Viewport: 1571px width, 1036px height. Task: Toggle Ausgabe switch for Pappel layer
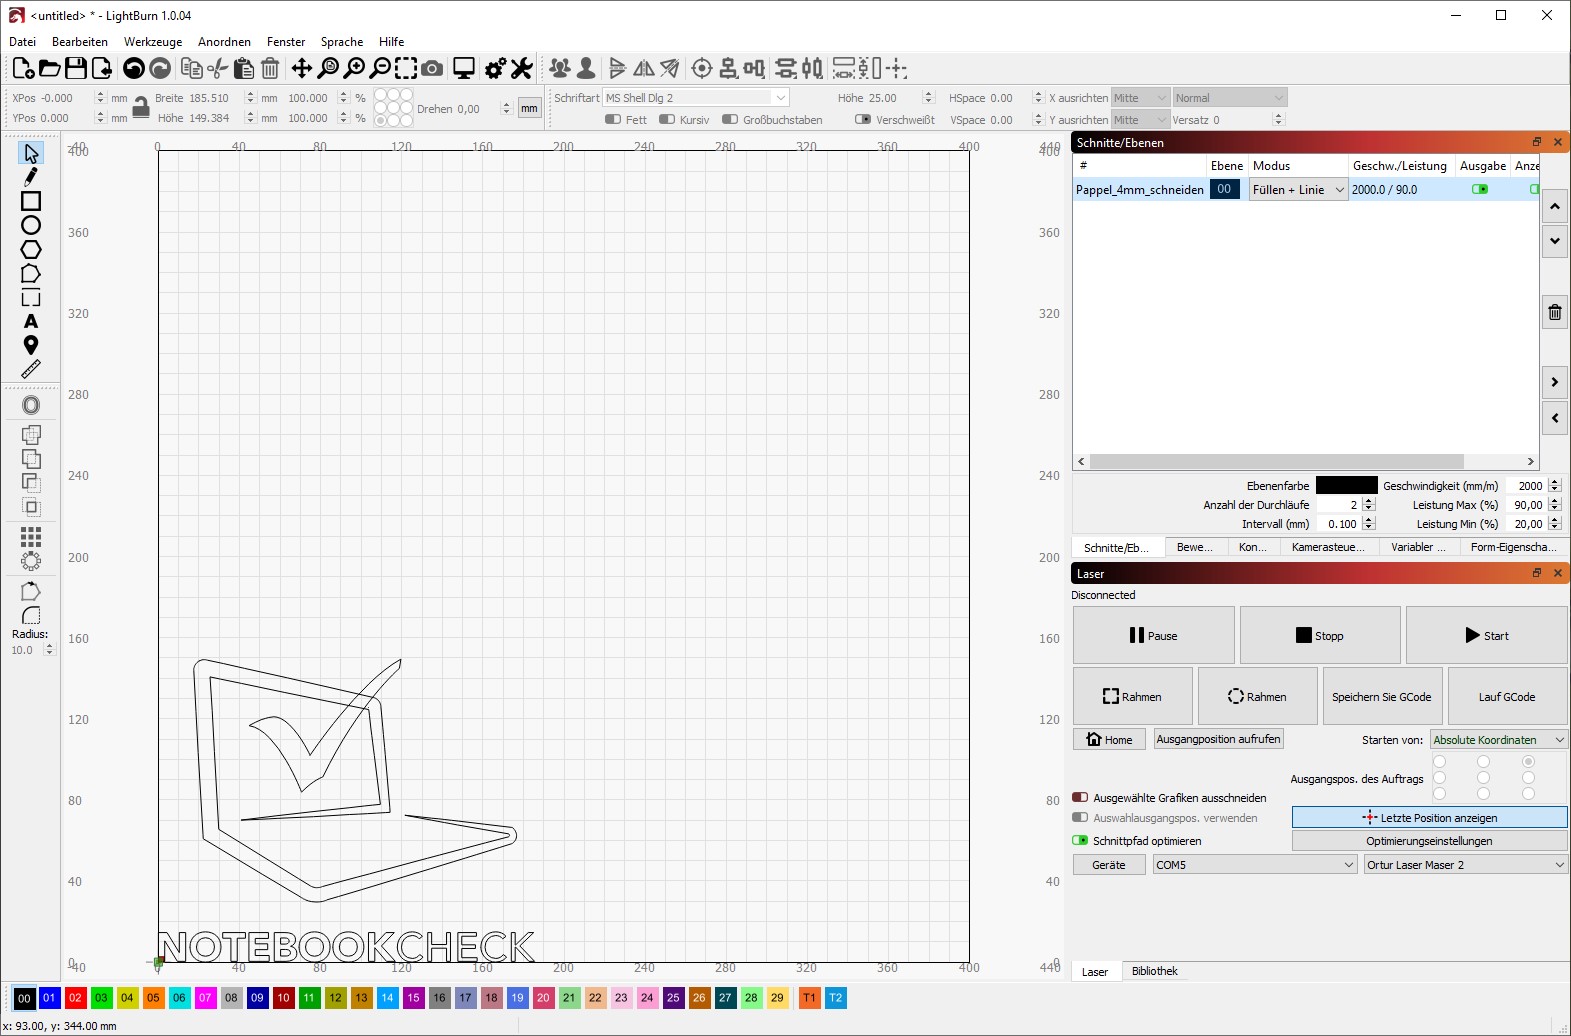1480,189
